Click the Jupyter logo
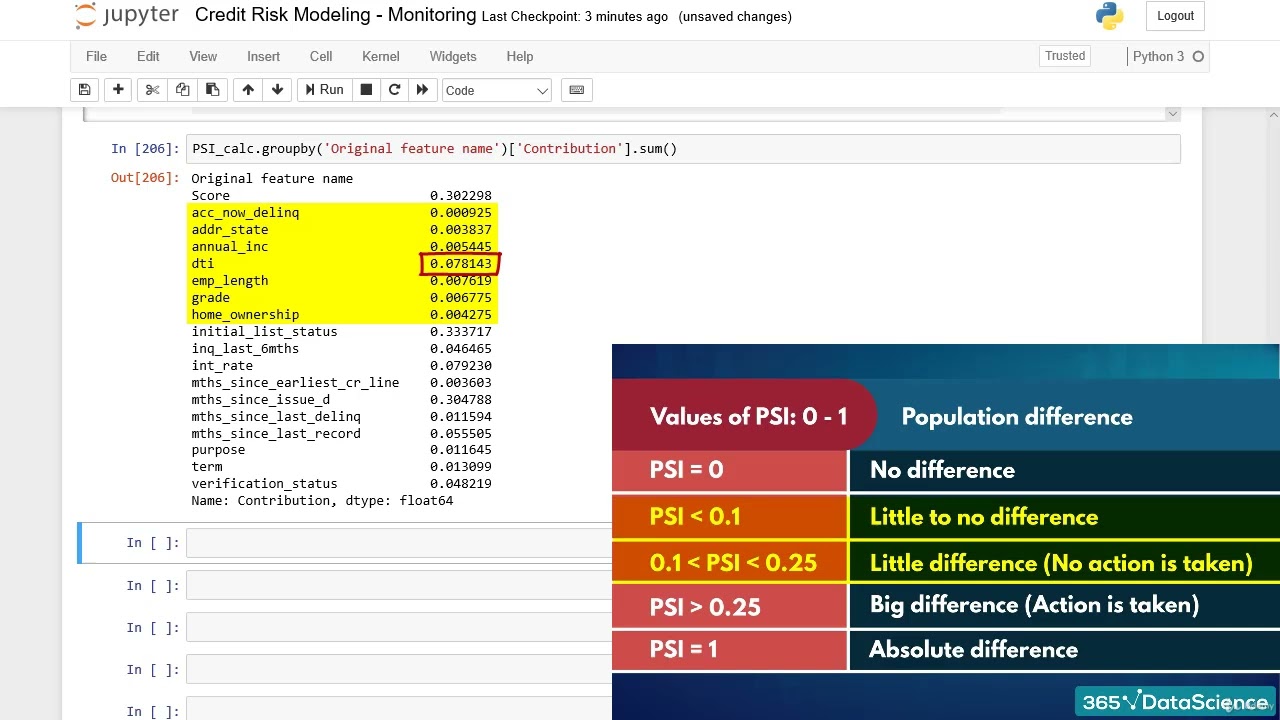 point(126,16)
